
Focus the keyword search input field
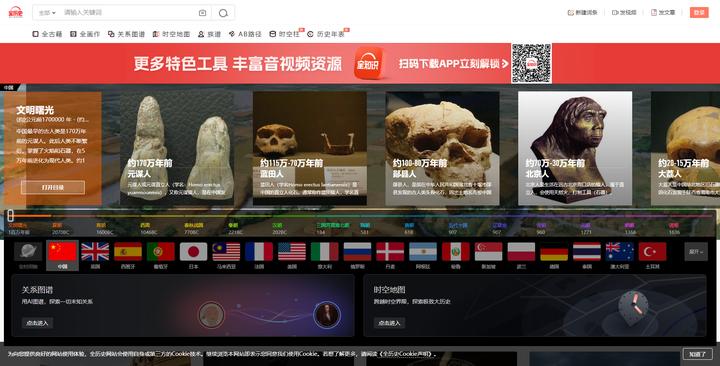129,13
